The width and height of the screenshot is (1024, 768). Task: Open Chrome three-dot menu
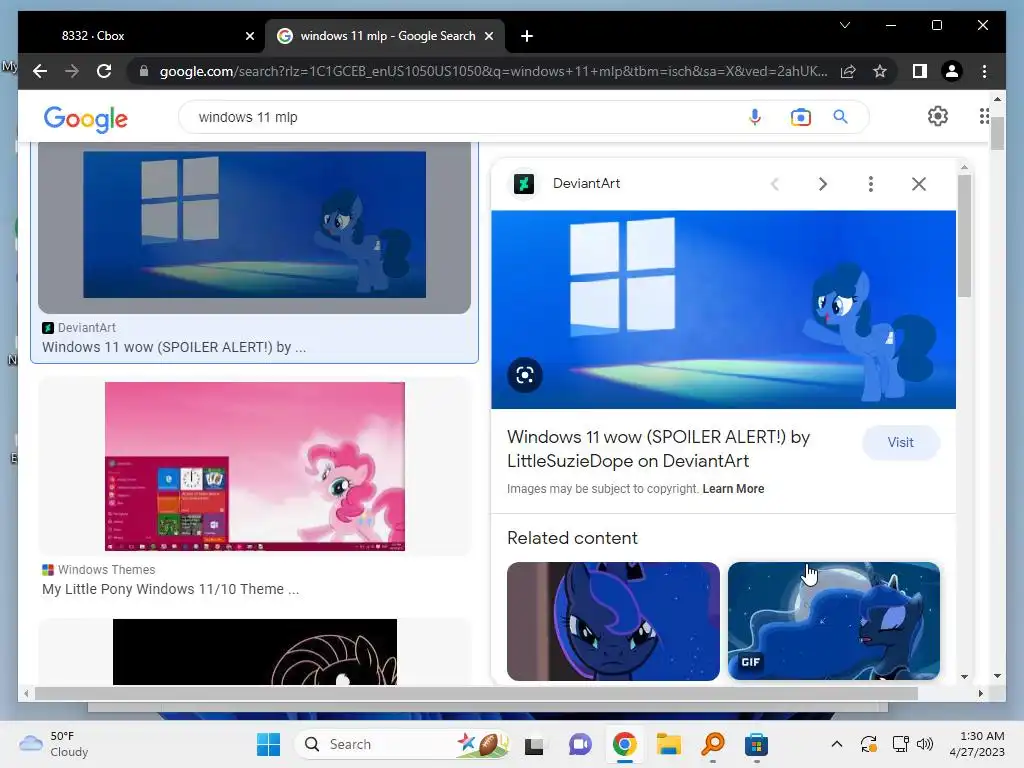(x=984, y=71)
